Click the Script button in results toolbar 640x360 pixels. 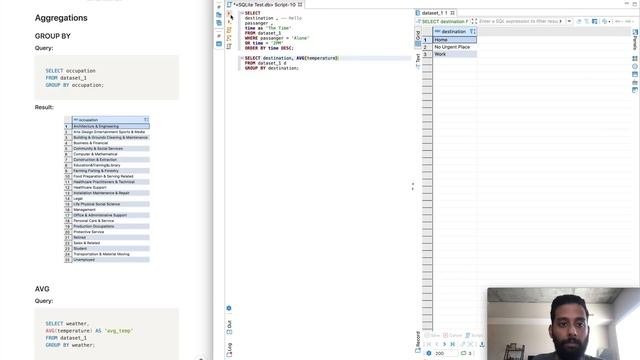pyautogui.click(x=474, y=336)
